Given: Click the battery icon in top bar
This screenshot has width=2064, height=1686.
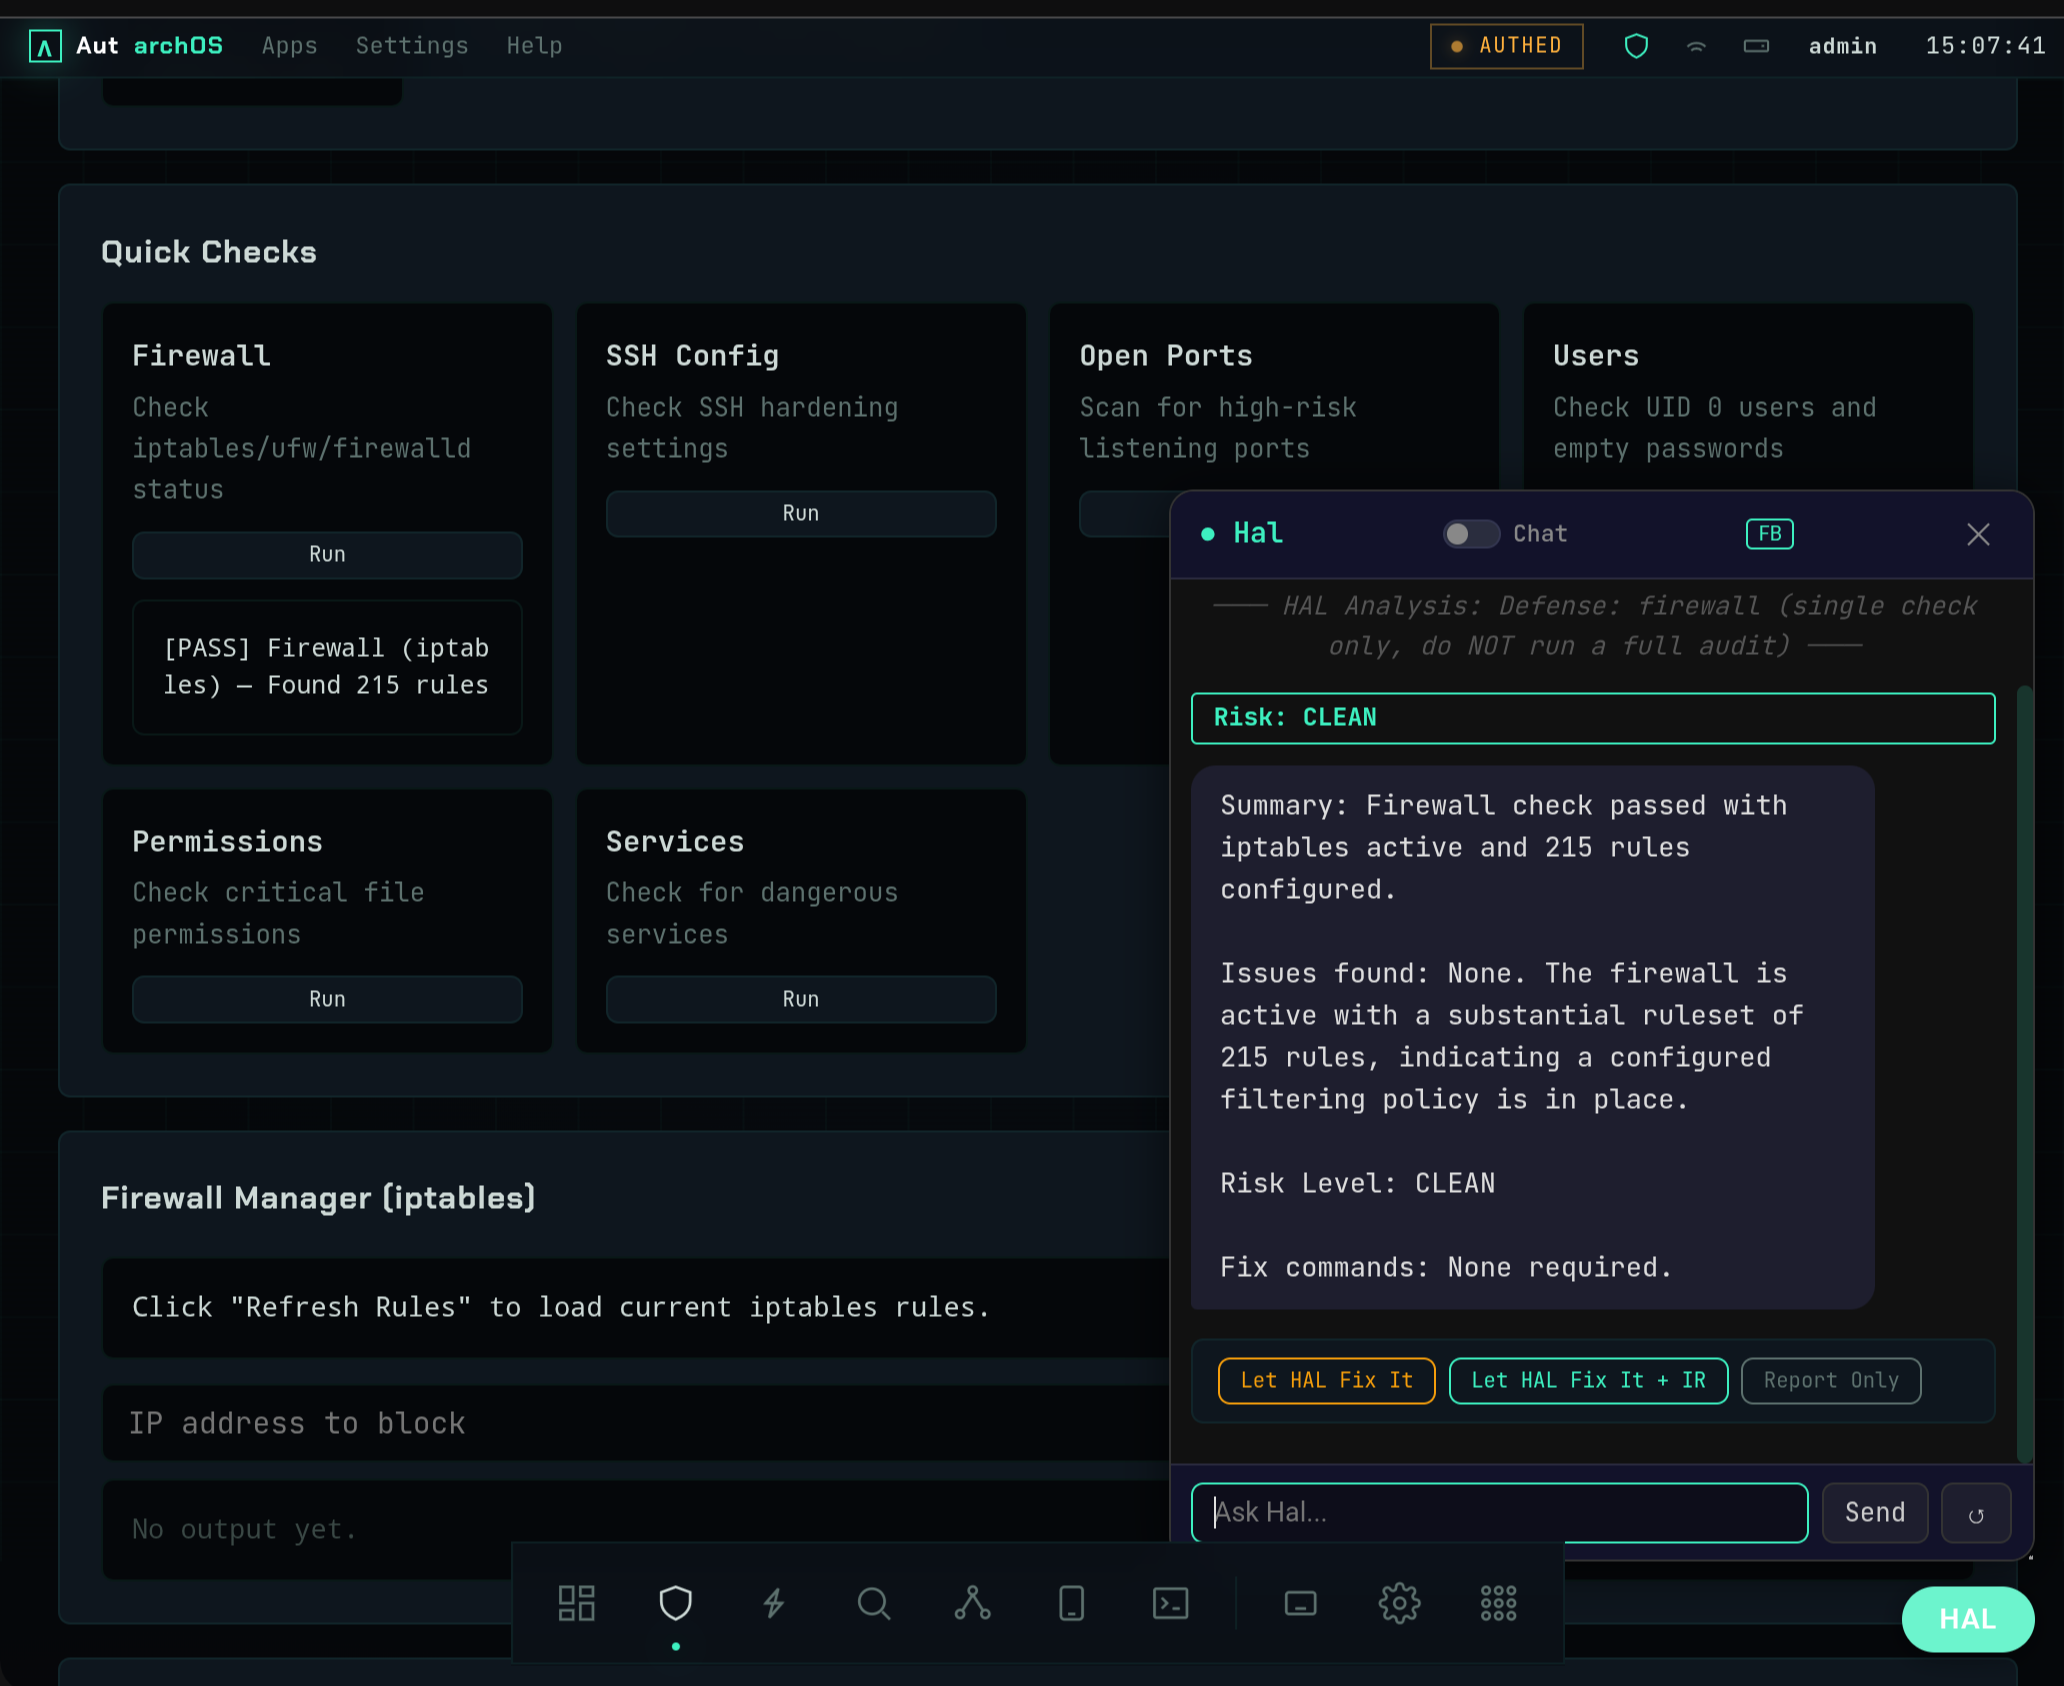Looking at the screenshot, I should tap(1756, 46).
